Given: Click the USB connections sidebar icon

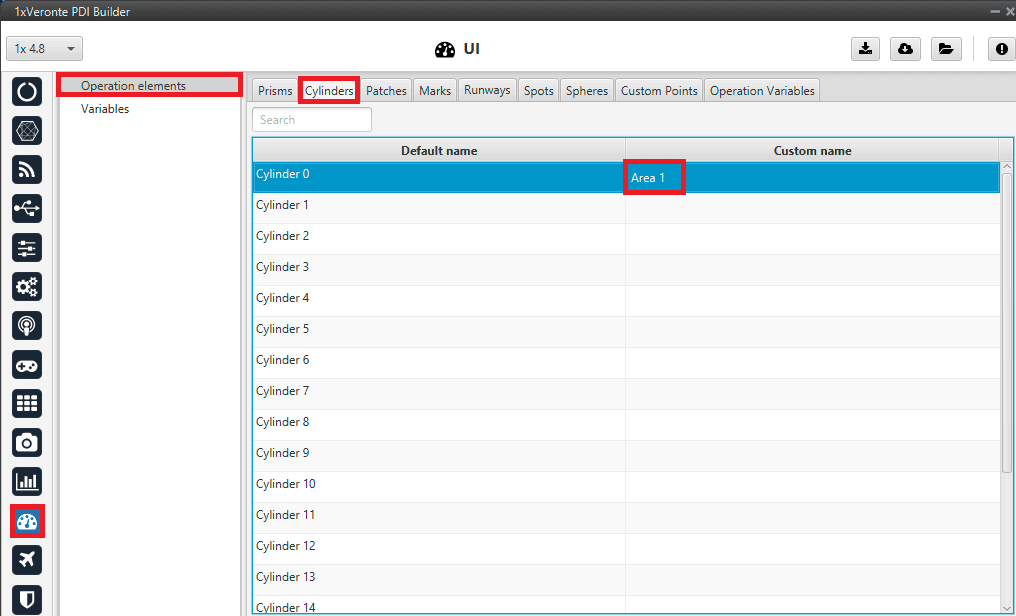Looking at the screenshot, I should click(27, 209).
